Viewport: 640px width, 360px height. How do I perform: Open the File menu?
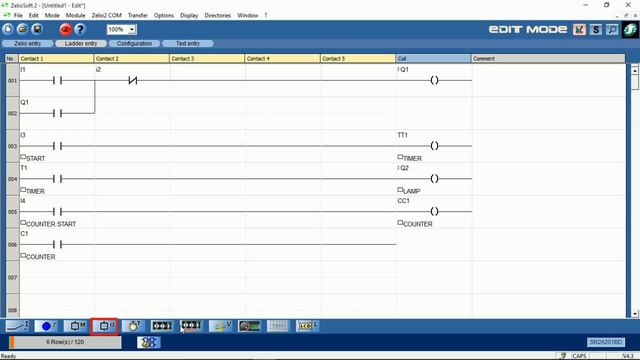coord(18,16)
